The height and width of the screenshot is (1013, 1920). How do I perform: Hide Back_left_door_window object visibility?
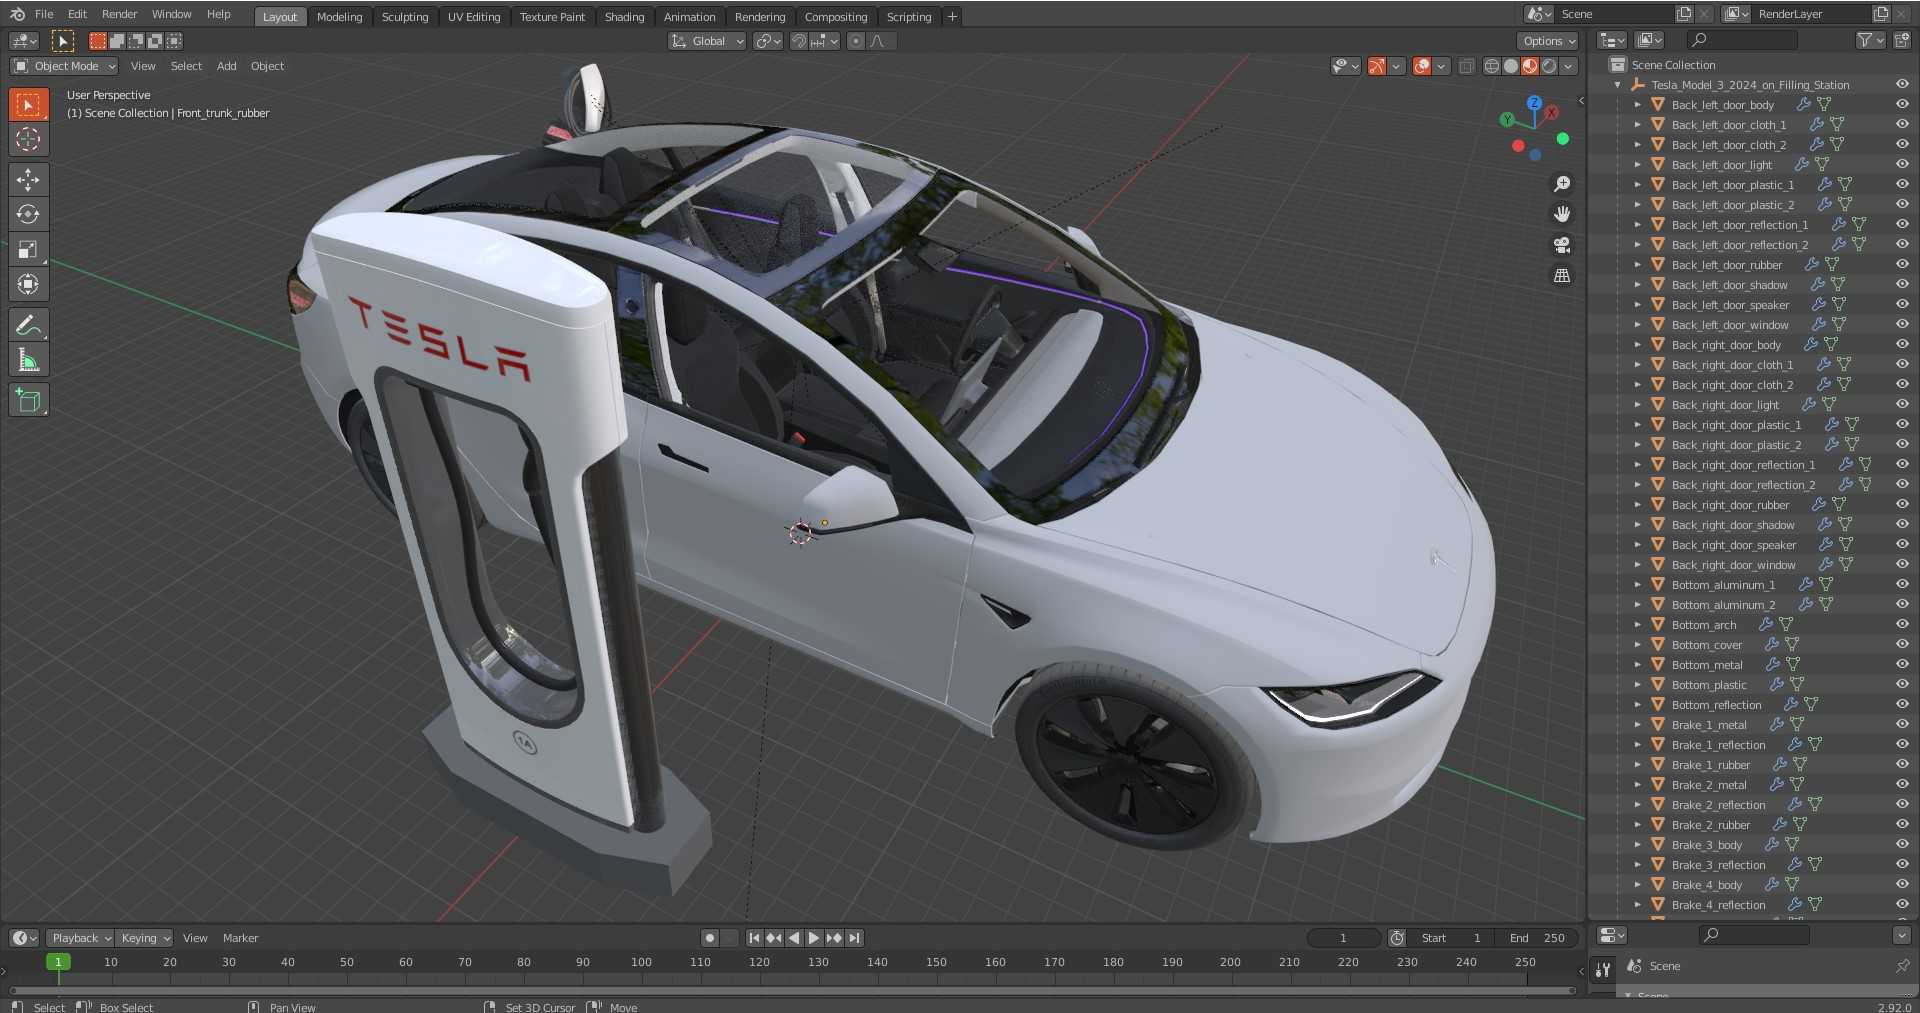(x=1902, y=324)
